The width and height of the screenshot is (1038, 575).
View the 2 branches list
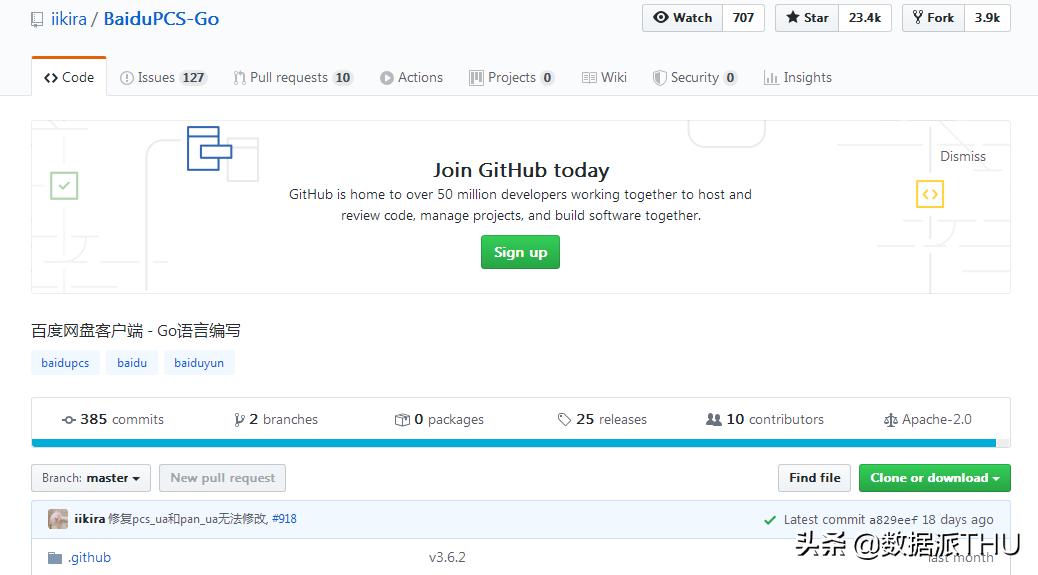pyautogui.click(x=276, y=420)
